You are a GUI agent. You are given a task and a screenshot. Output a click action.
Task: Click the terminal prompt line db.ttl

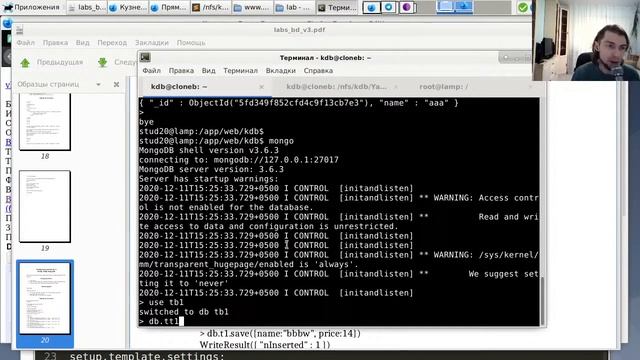click(x=161, y=321)
